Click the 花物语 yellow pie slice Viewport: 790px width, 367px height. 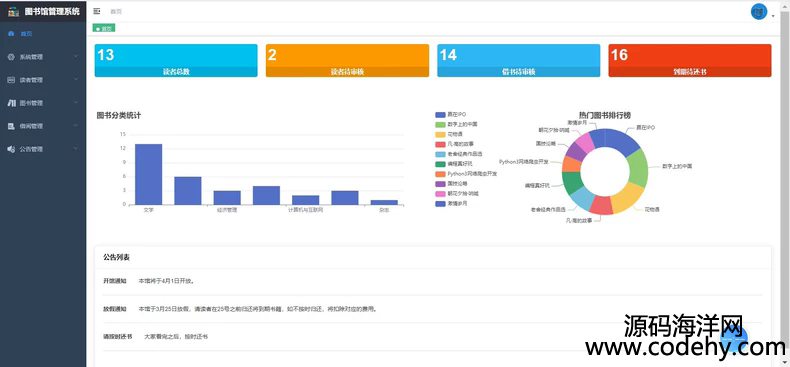tap(628, 197)
